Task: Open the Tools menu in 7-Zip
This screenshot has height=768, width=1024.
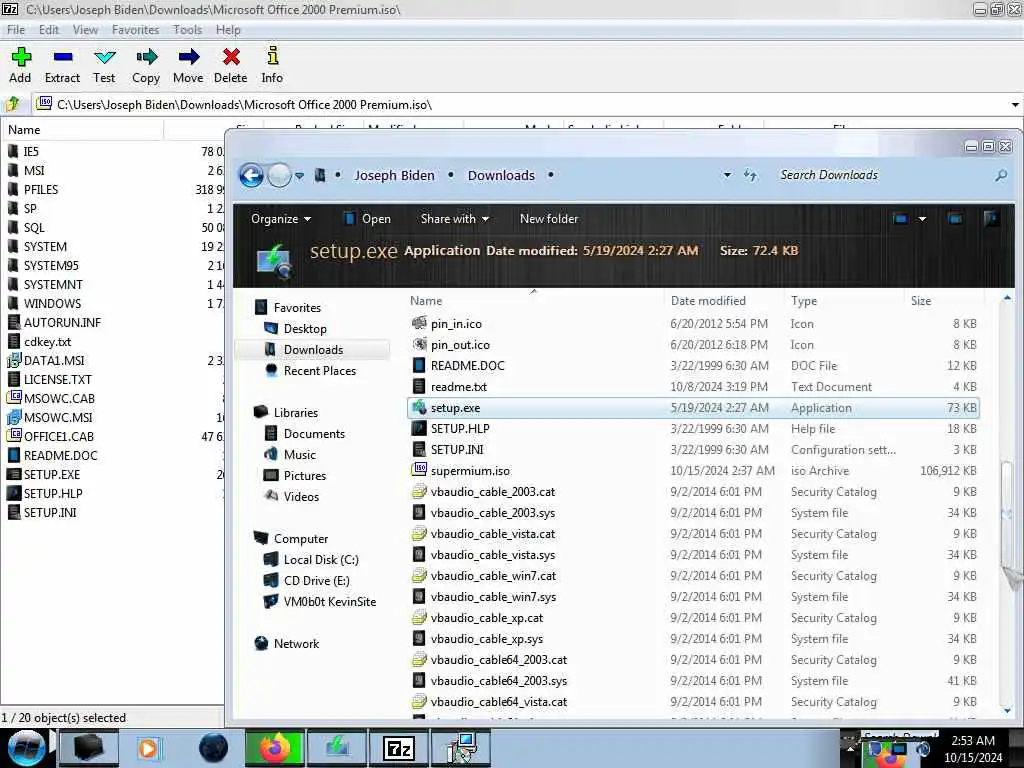Action: tap(187, 29)
